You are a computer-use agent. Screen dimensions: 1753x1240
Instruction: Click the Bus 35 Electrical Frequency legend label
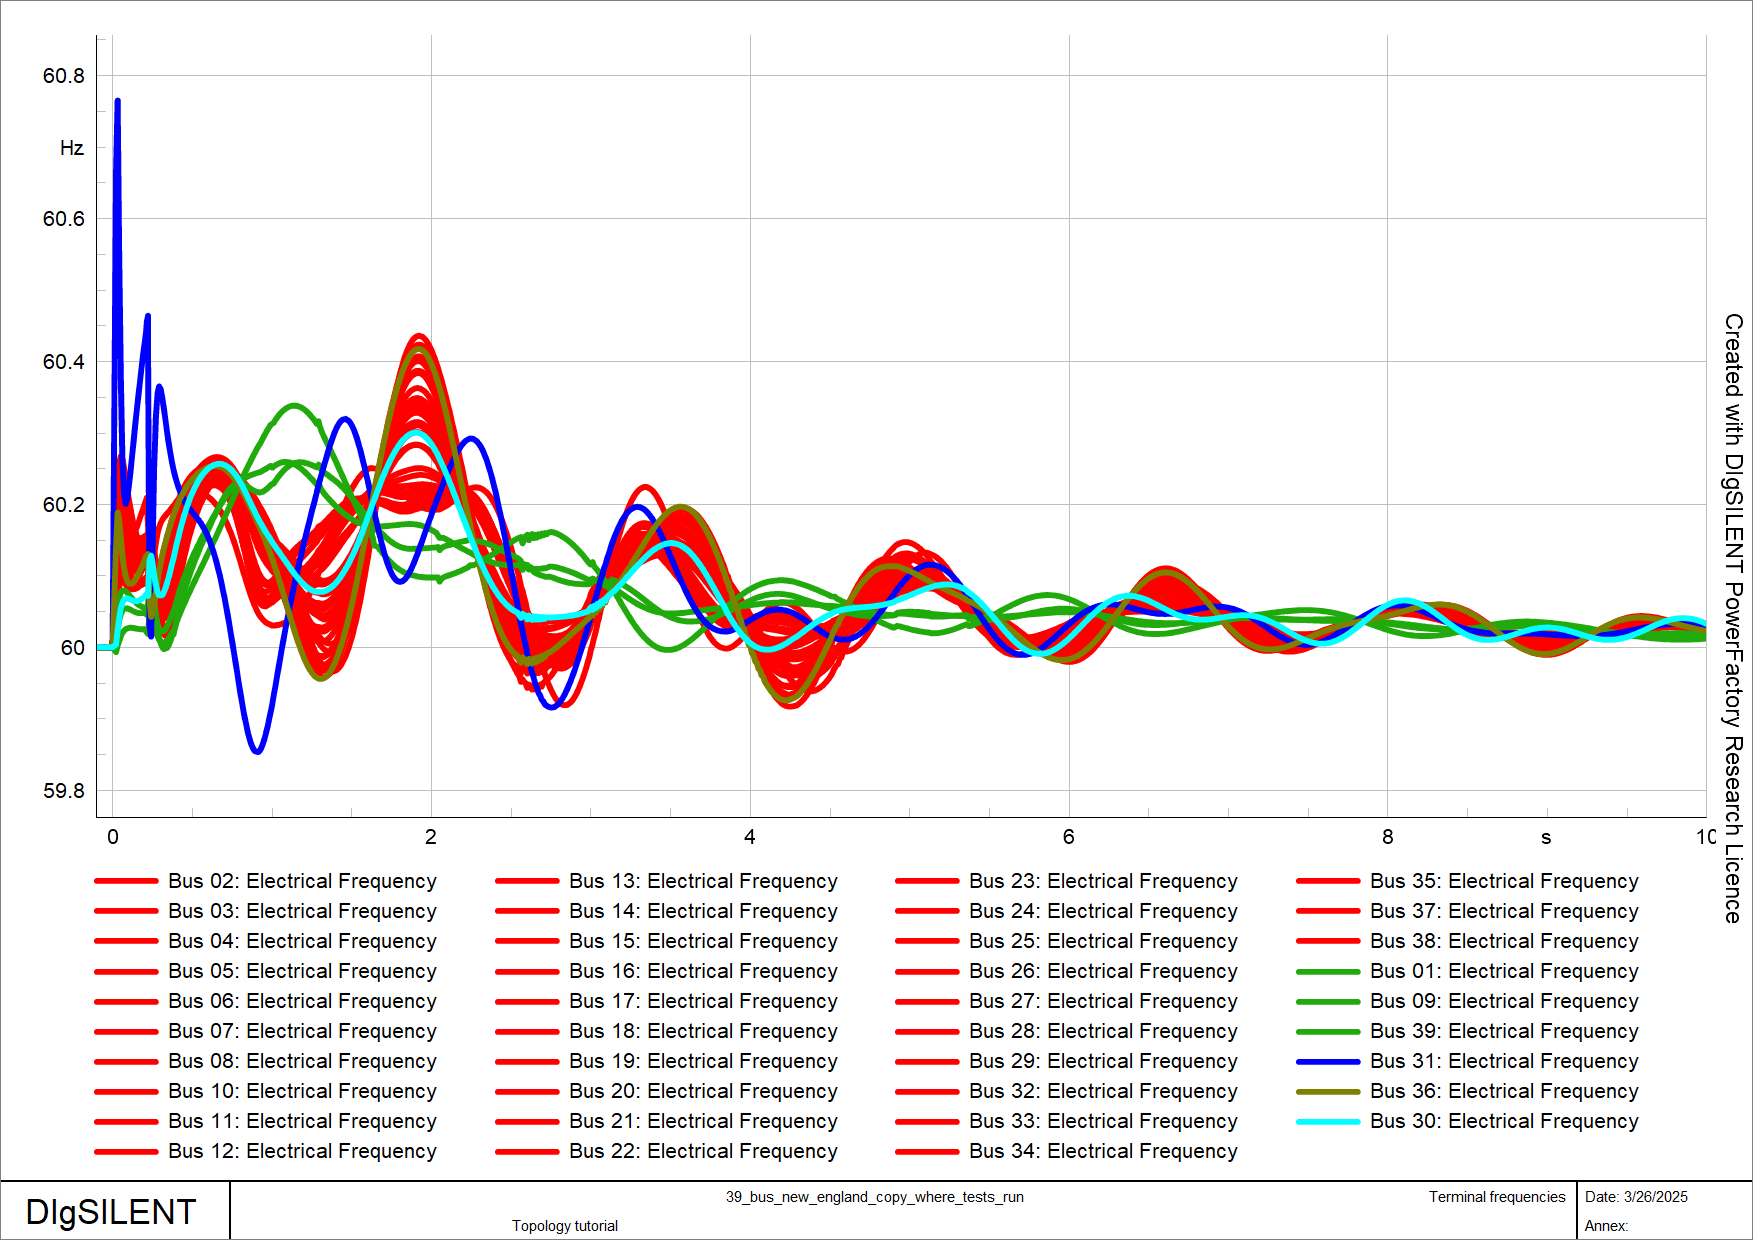[x=1504, y=881]
